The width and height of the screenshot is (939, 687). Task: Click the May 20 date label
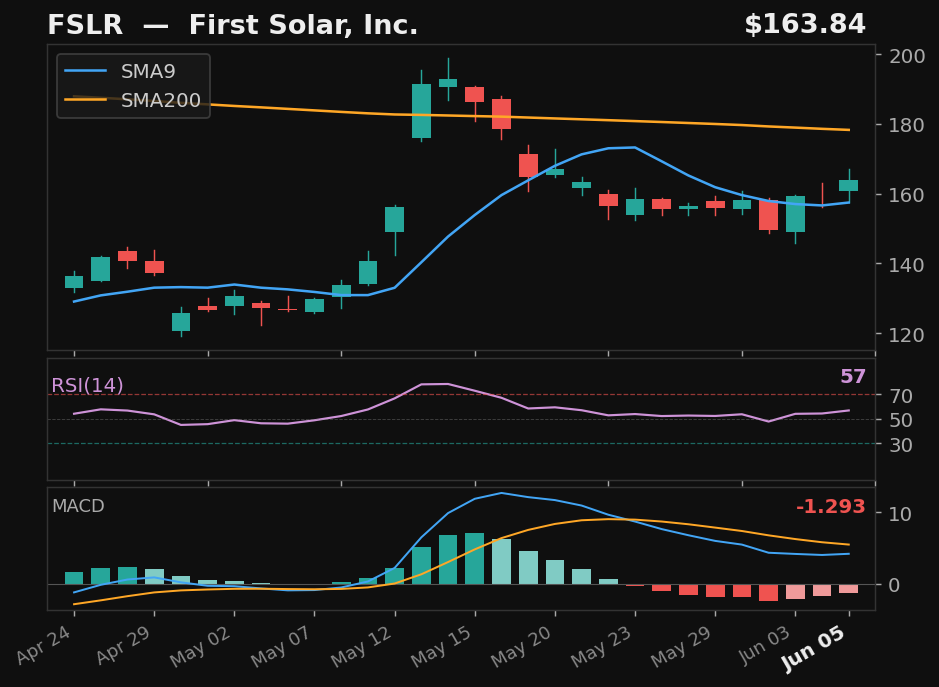[x=523, y=646]
